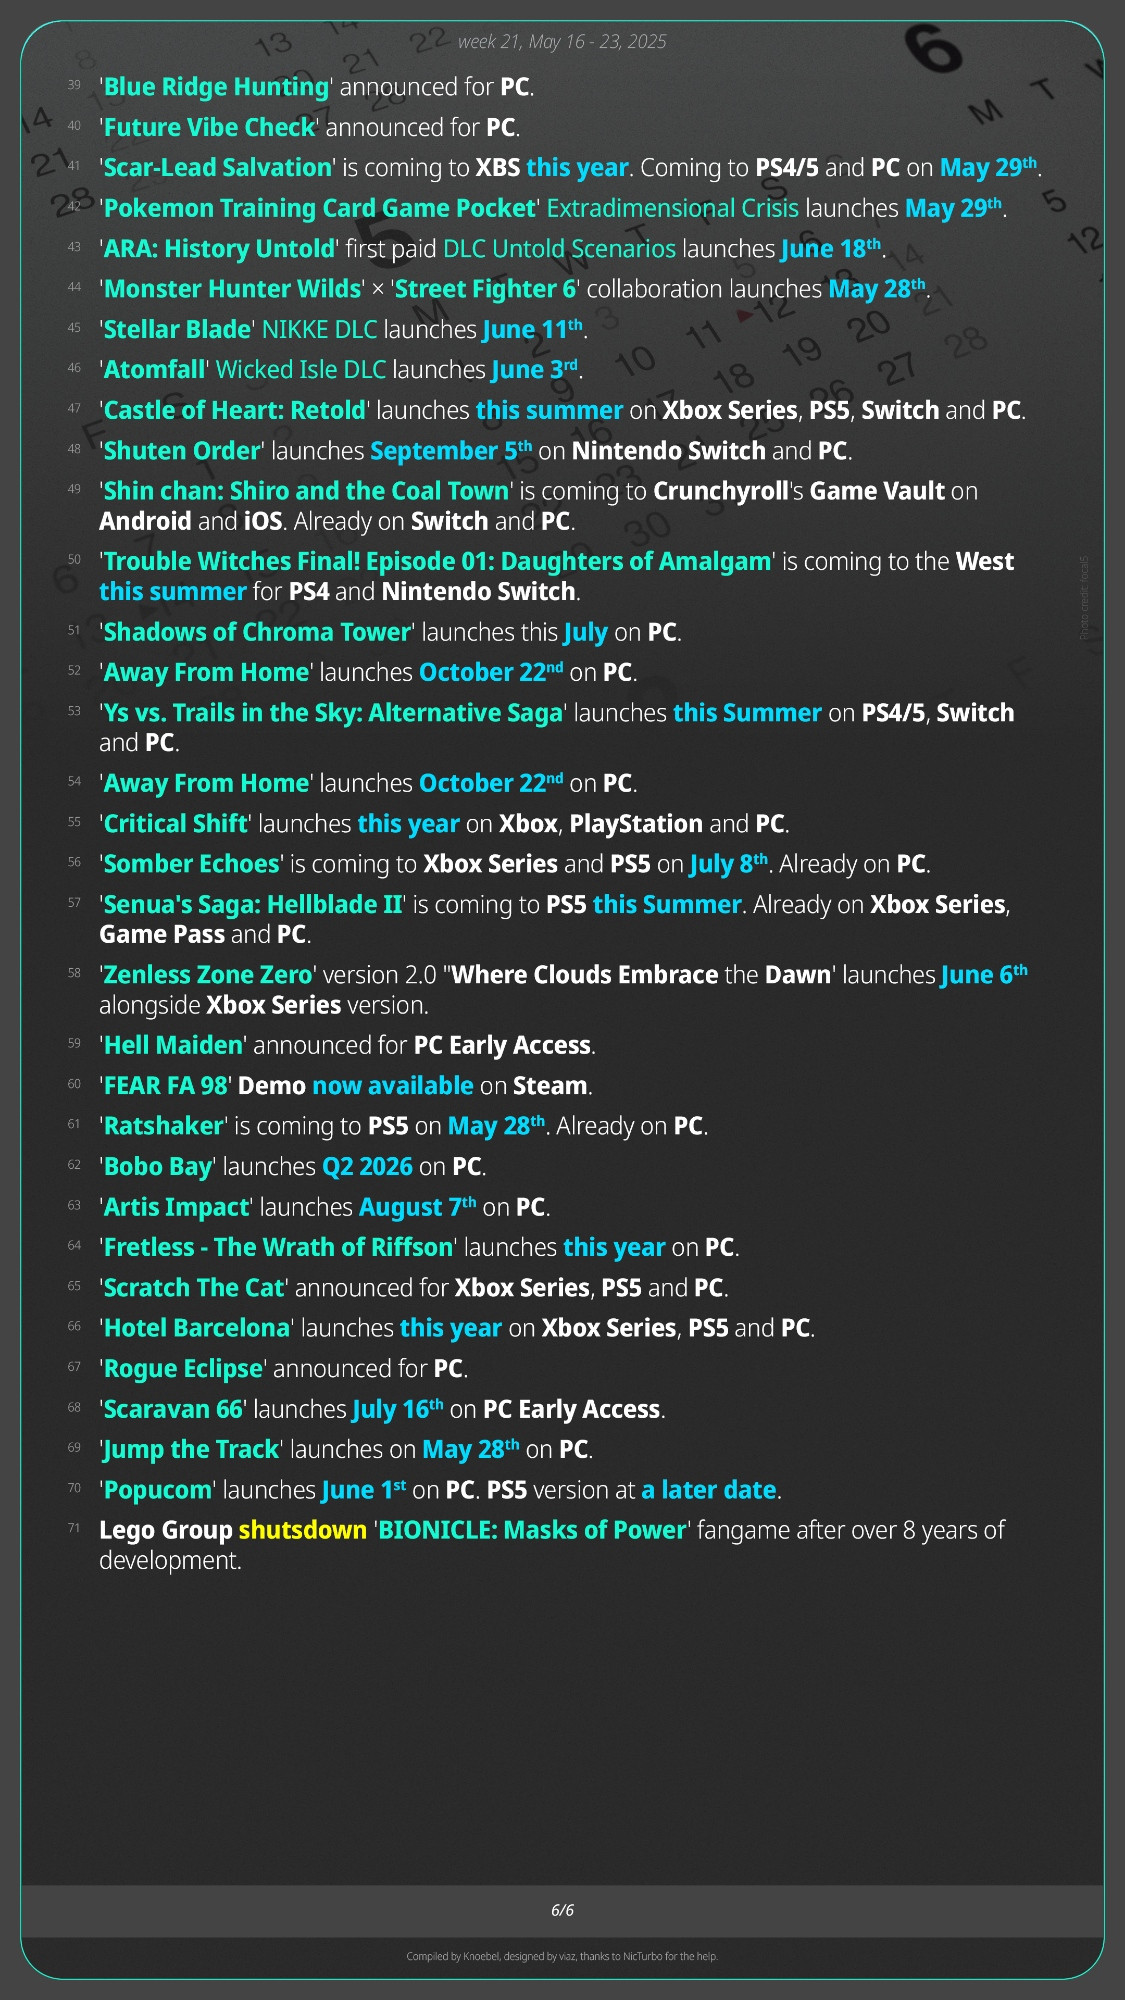Click the 'Senua's Saga: Hellblade II' title
This screenshot has height=2000, width=1125.
(253, 905)
